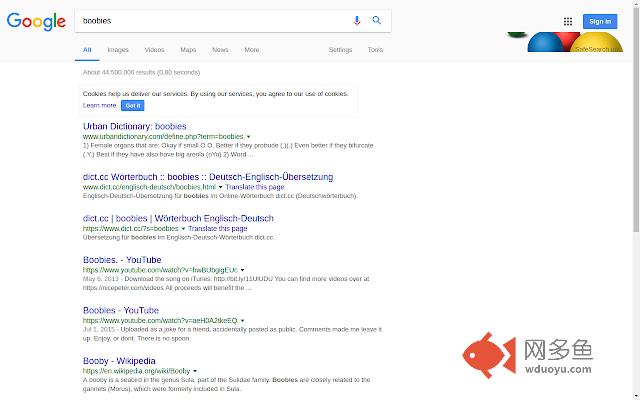Click Translate this page for dict.cc/?s= result
This screenshot has height=400, width=640.
(218, 229)
